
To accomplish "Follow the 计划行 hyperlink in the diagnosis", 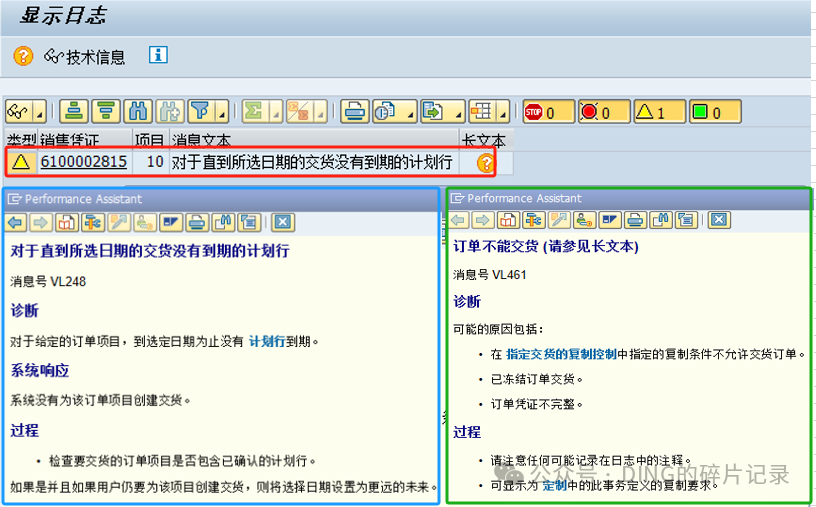I will (267, 341).
